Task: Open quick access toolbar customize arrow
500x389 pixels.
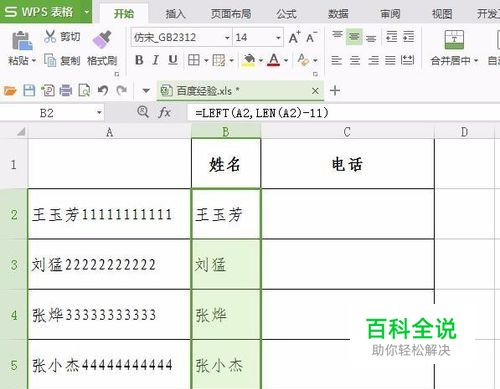Action: tap(146, 91)
